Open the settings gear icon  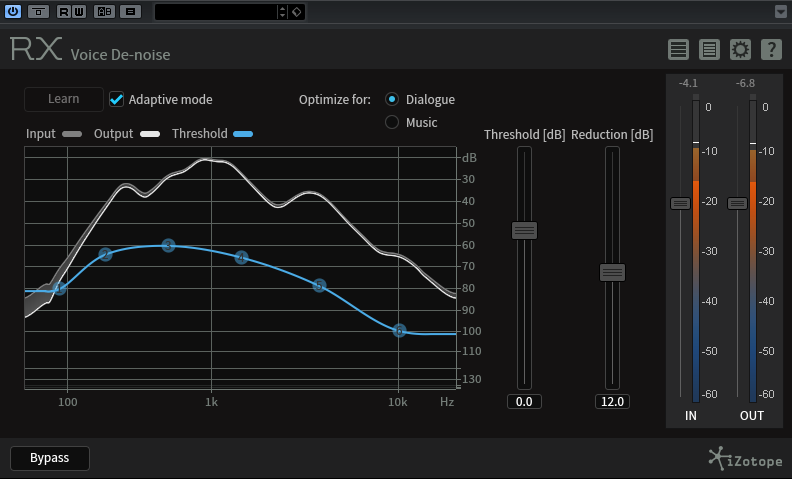click(740, 50)
